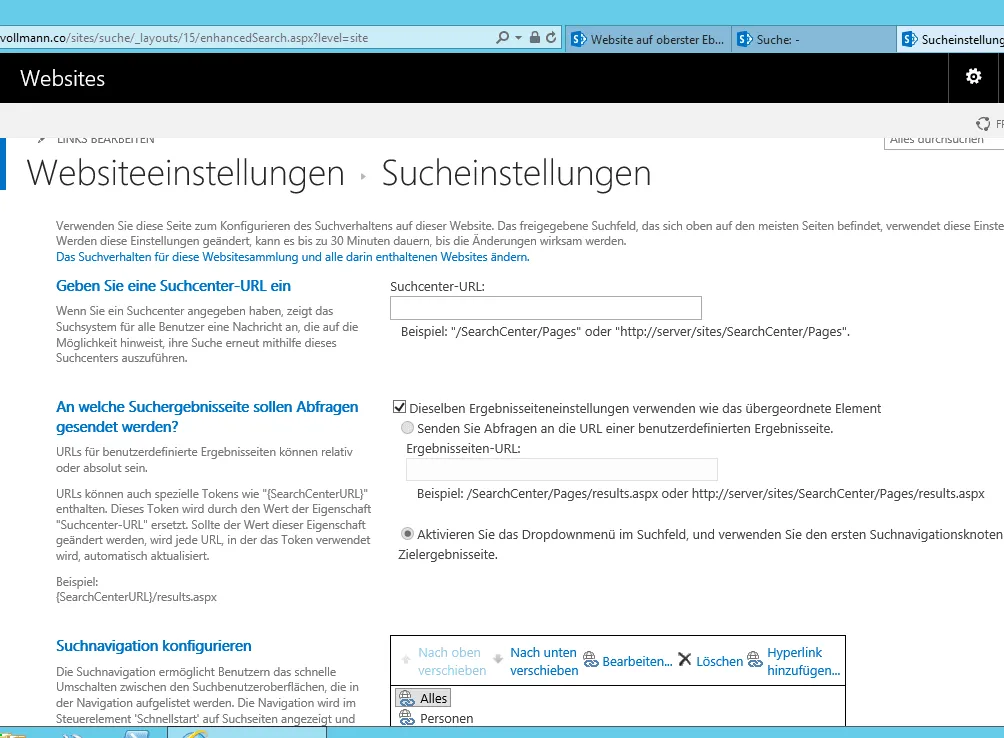
Task: Click the Websites heading in top bar
Action: pos(63,78)
